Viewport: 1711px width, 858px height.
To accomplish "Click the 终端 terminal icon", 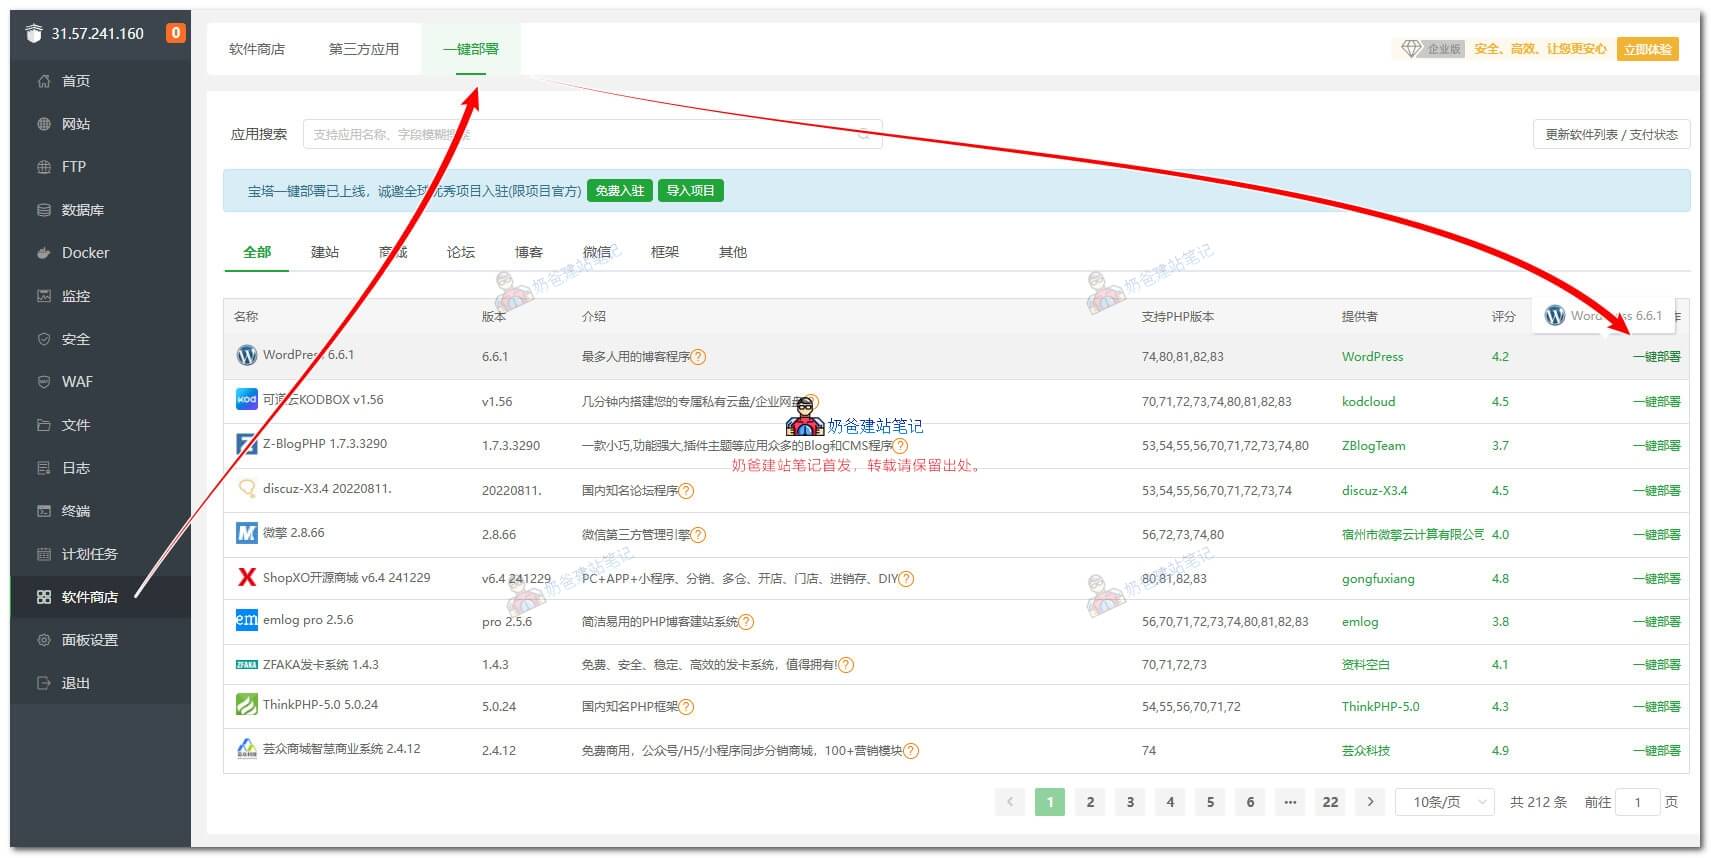I will coord(44,511).
